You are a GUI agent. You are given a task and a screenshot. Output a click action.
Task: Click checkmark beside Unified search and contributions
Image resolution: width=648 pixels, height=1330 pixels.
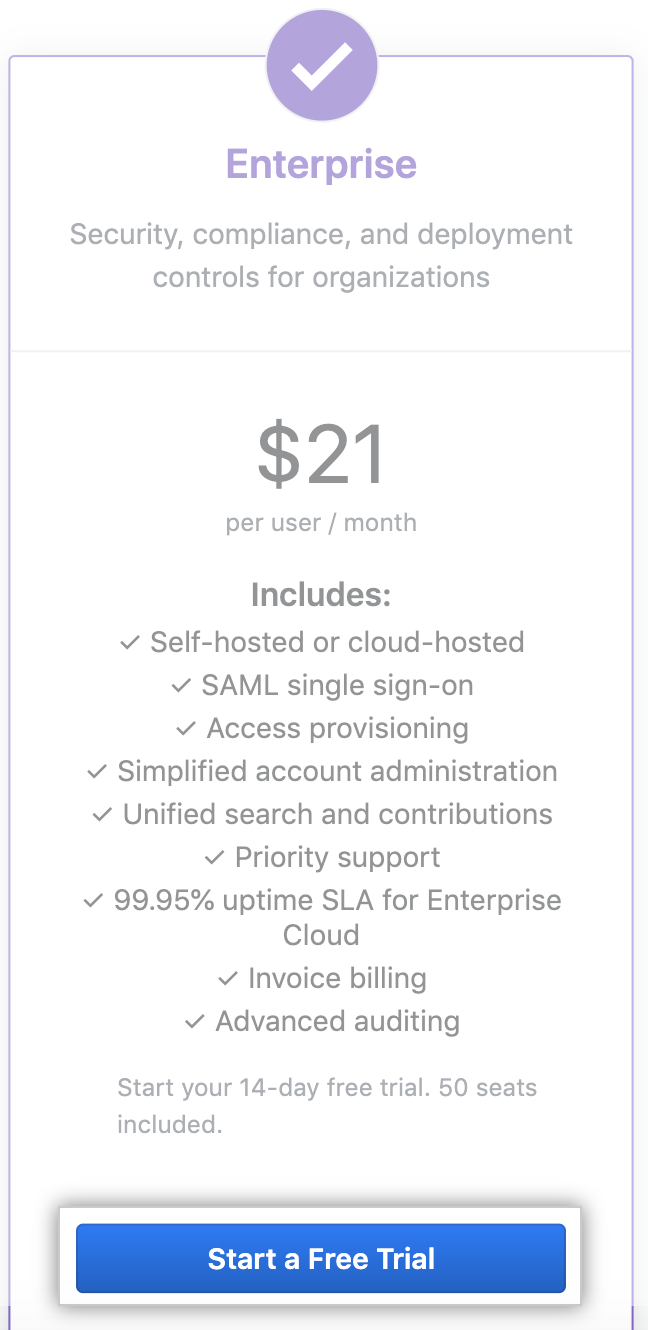102,815
